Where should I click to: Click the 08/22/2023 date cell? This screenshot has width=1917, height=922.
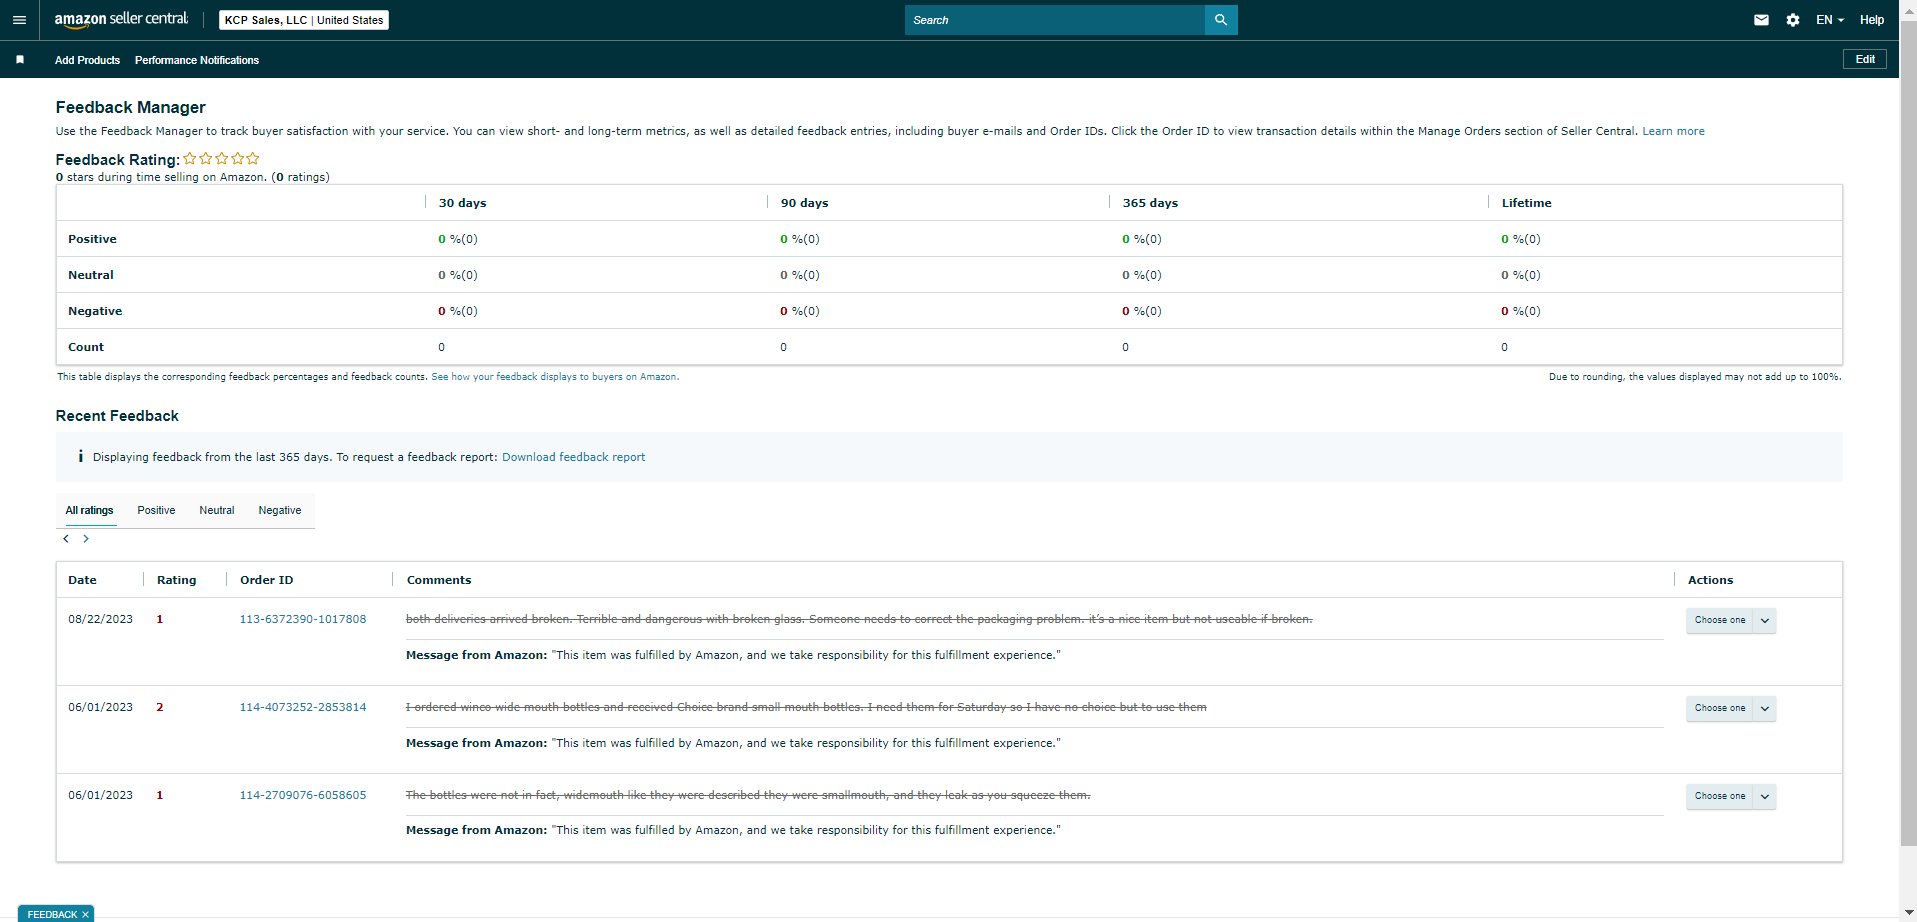(100, 619)
